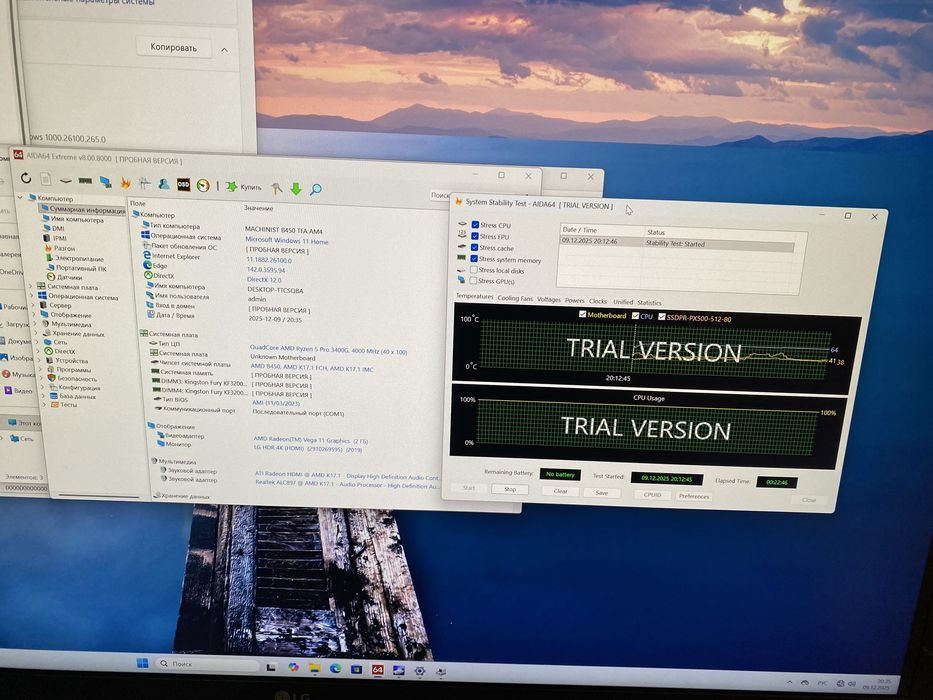Click the CPUID button

pyautogui.click(x=652, y=495)
